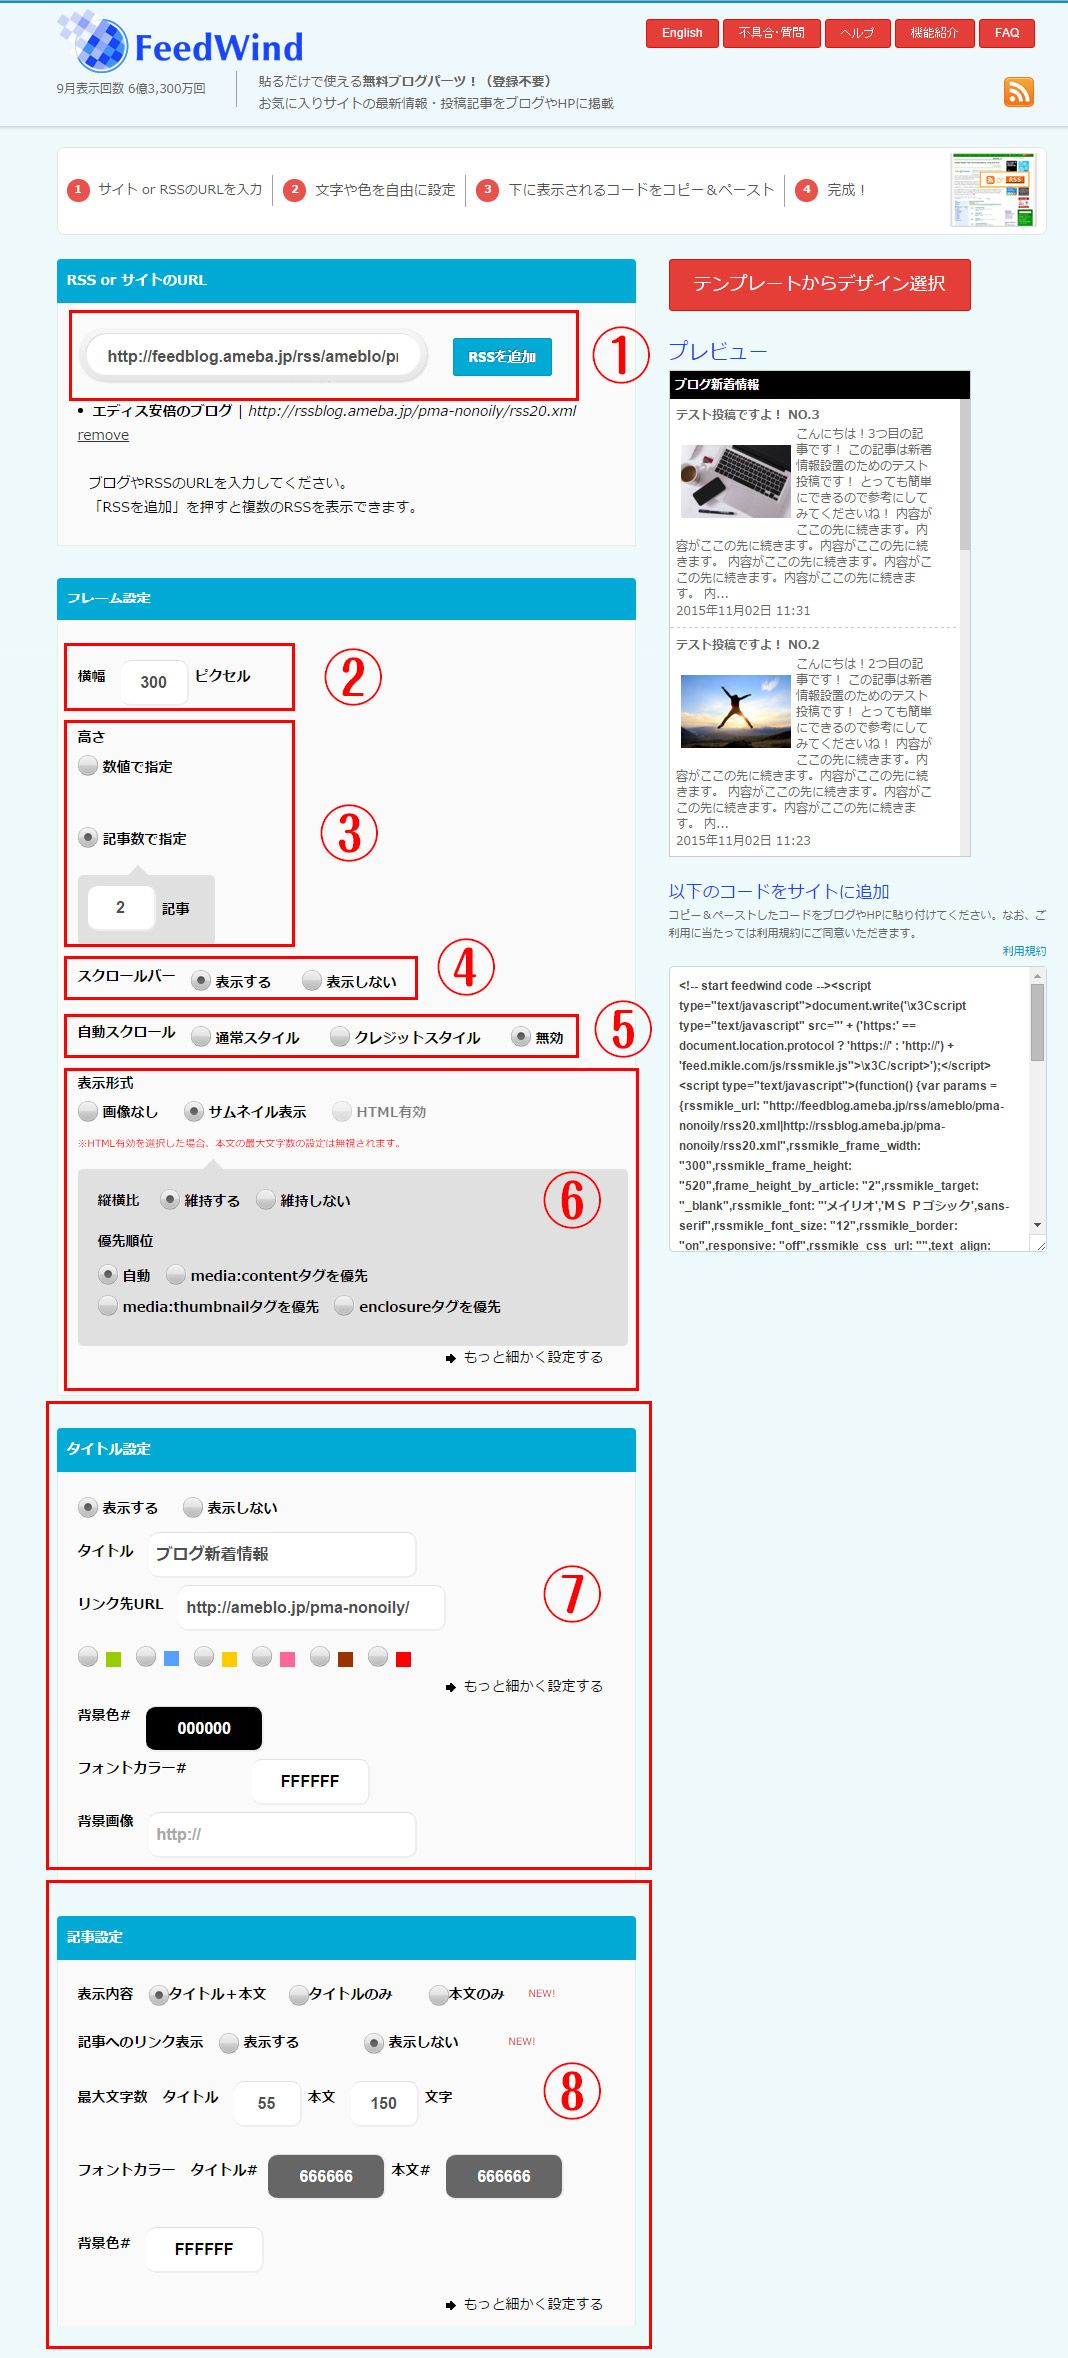Screen dimensions: 1068x2358
Task: Pick the blue title color preset
Action: pos(146,1657)
